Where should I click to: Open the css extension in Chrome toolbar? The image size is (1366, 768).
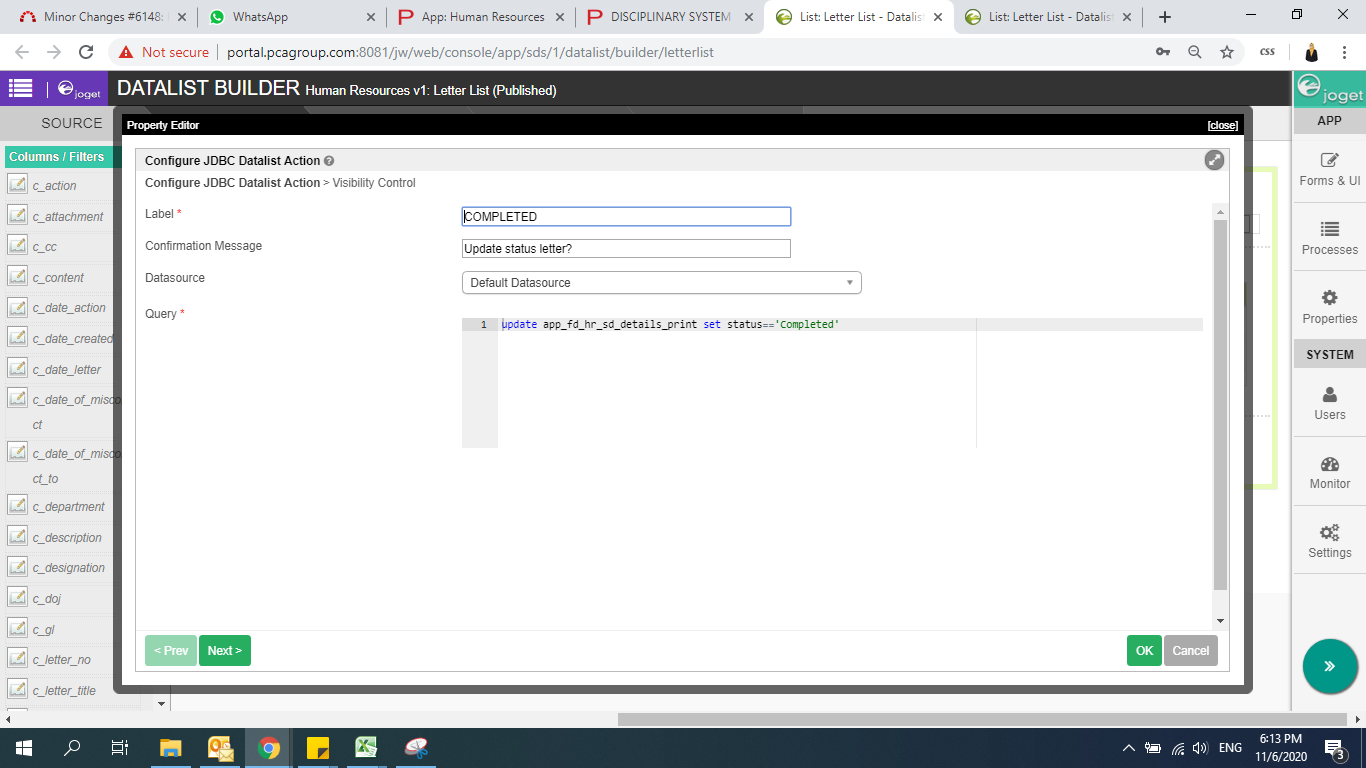(1267, 52)
